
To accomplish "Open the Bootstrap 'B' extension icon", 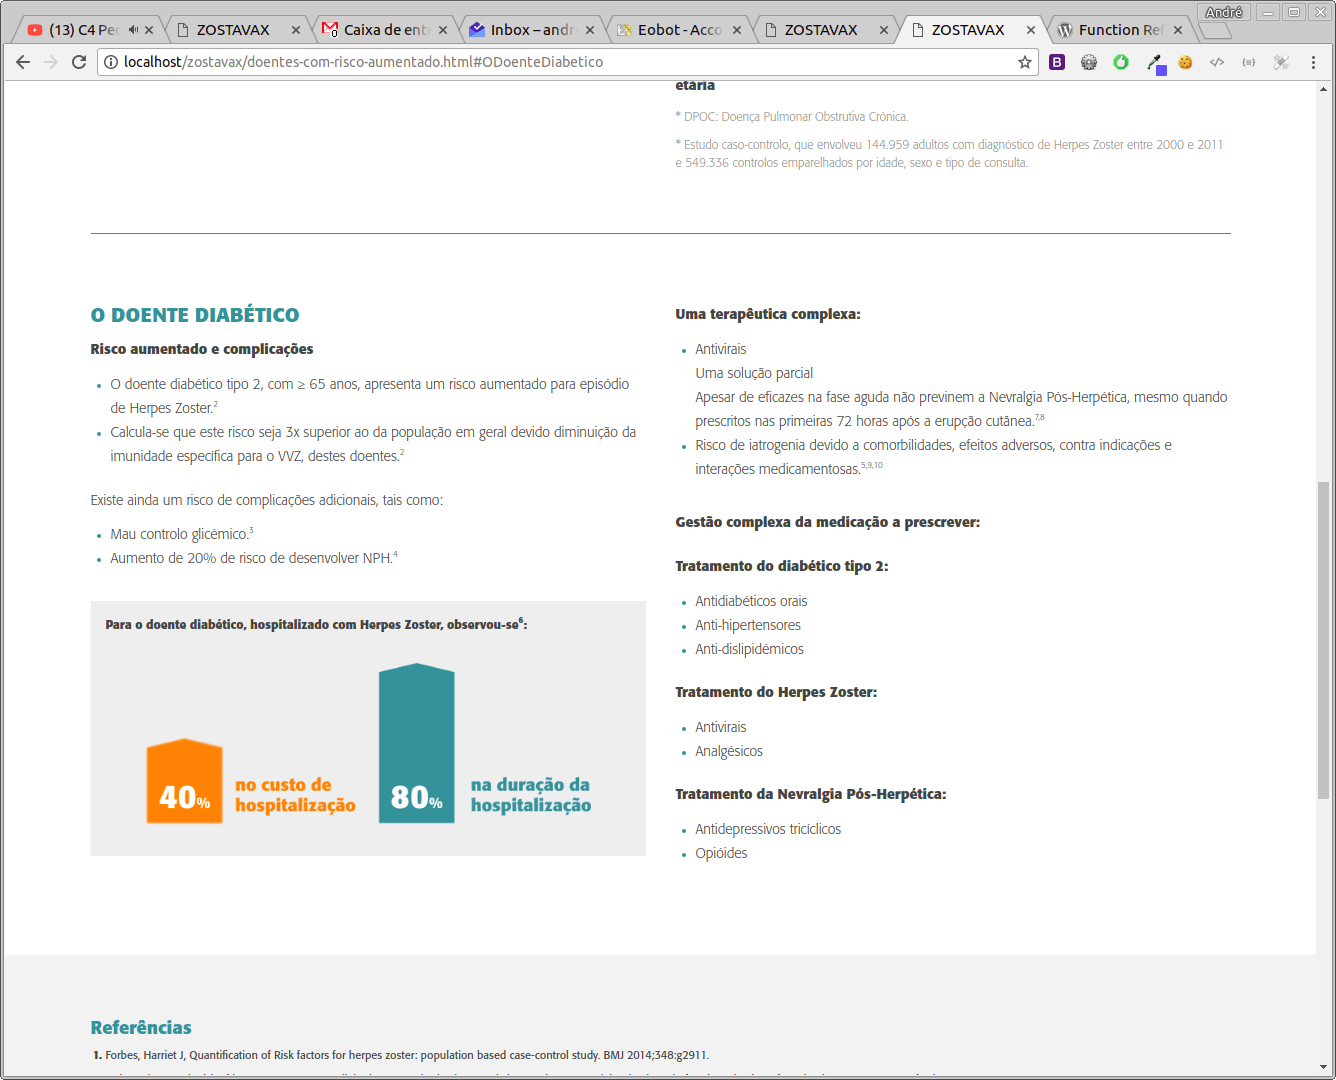I will pyautogui.click(x=1057, y=62).
